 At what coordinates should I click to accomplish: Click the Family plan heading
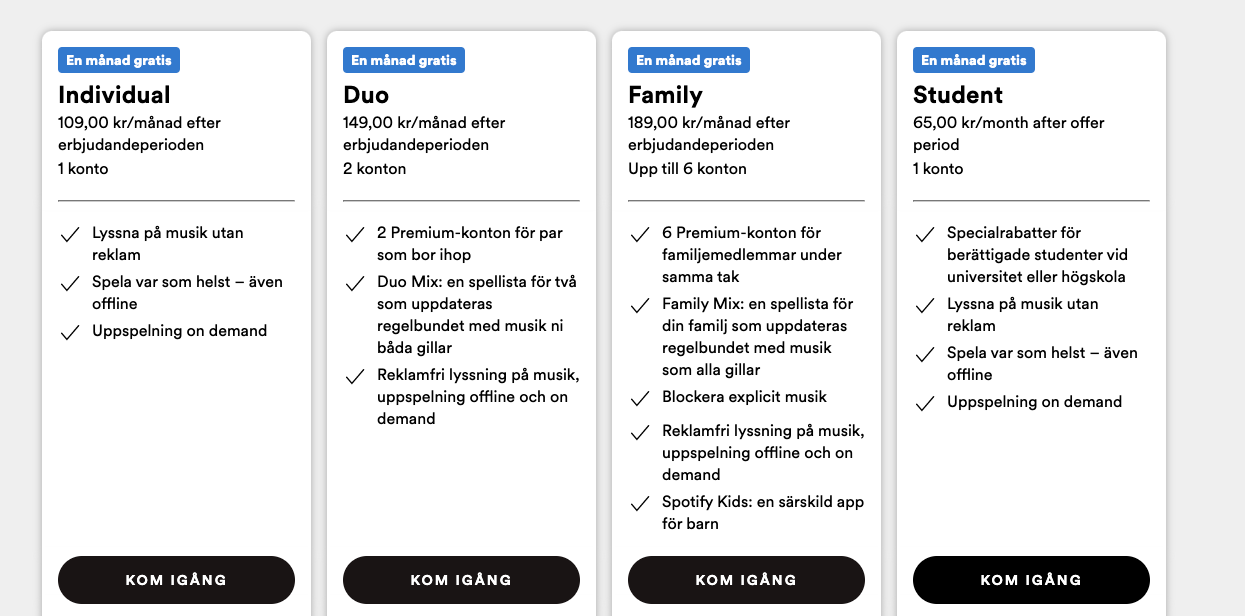(665, 95)
